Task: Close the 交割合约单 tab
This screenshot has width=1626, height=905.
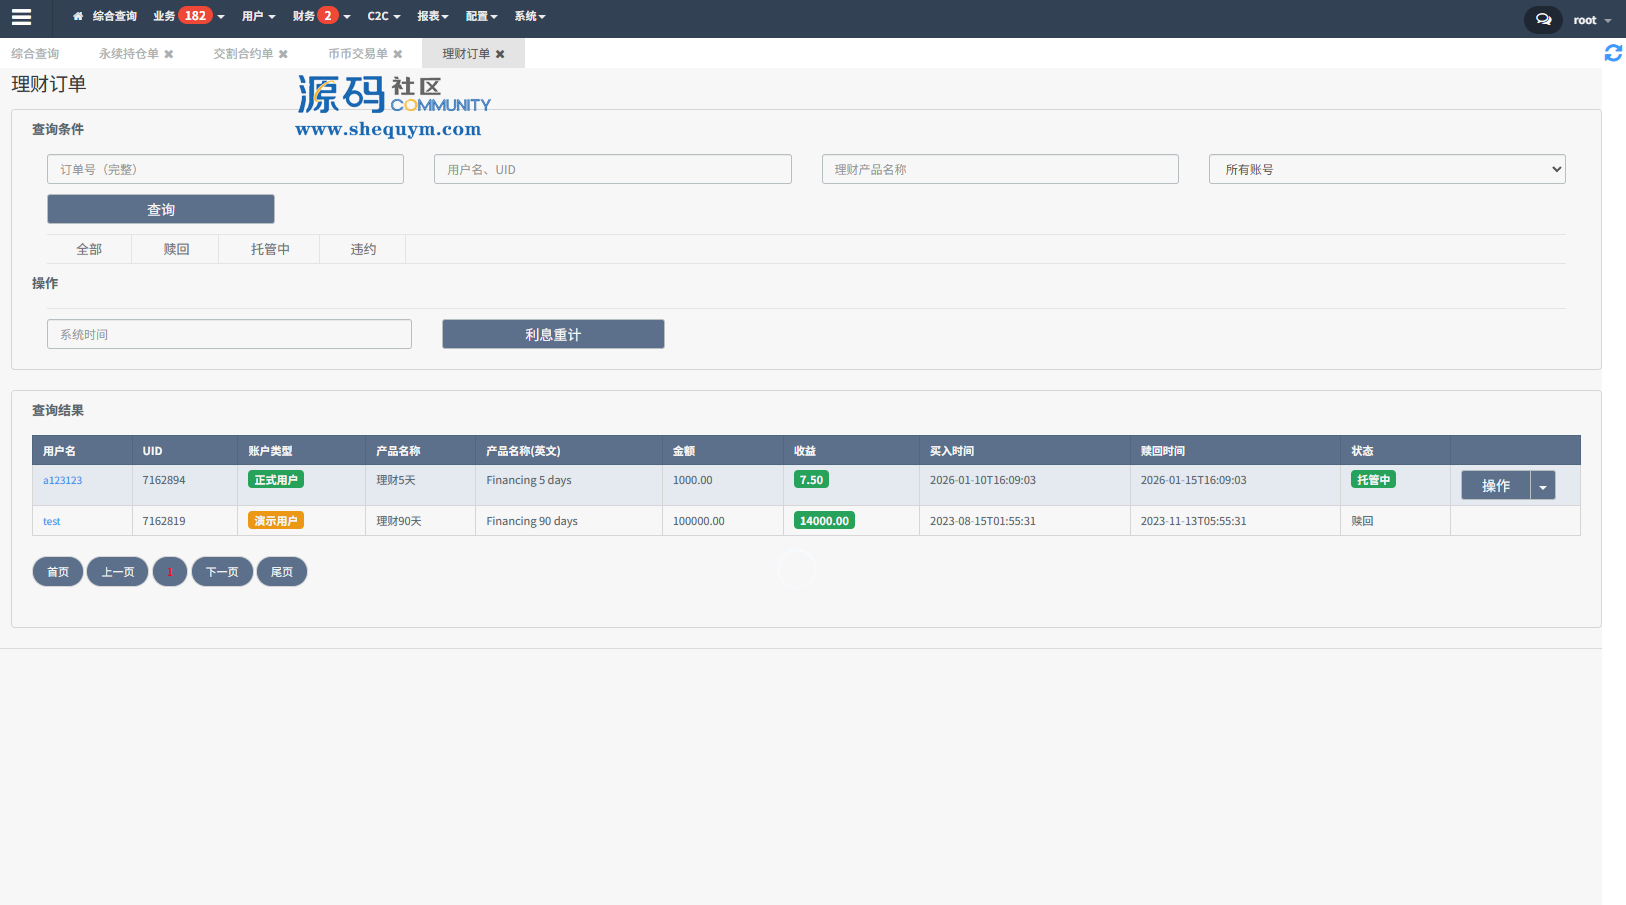Action: click(x=283, y=54)
